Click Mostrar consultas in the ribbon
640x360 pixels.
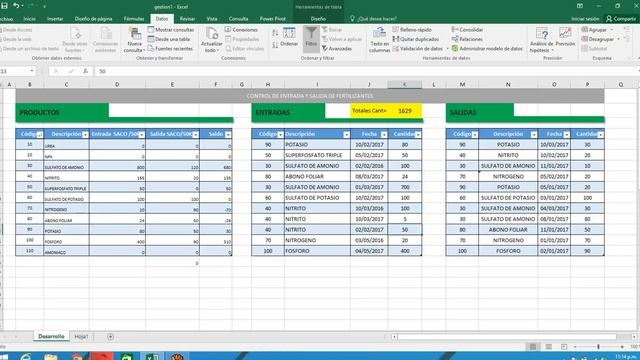171,30
